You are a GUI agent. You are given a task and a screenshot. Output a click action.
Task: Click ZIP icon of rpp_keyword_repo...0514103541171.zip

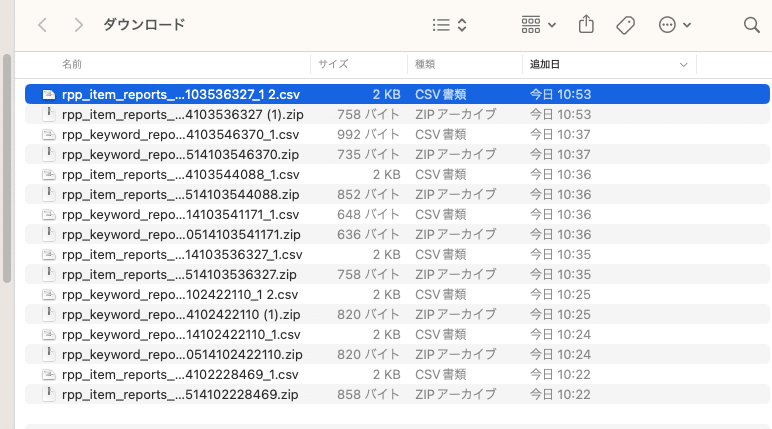(48, 234)
